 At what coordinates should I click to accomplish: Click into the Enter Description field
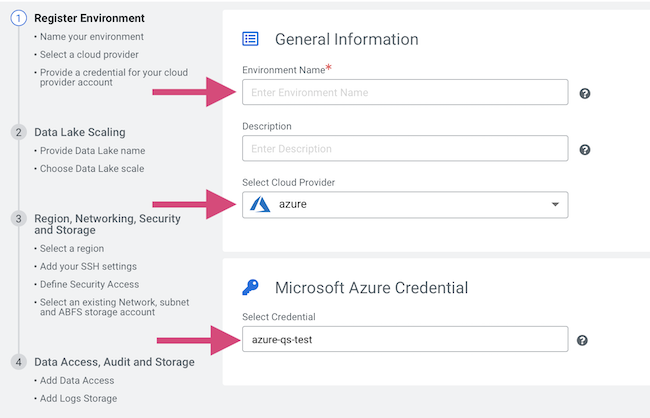coord(404,148)
